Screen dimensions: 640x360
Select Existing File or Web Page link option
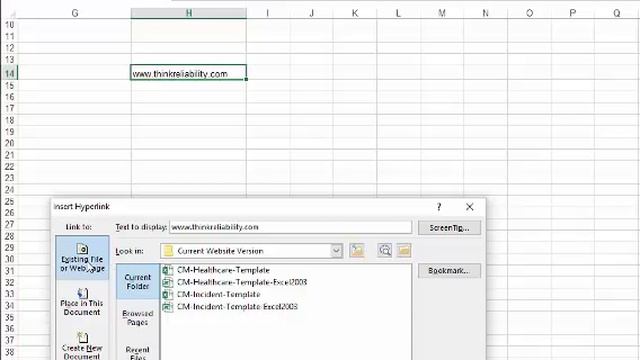pos(82,258)
